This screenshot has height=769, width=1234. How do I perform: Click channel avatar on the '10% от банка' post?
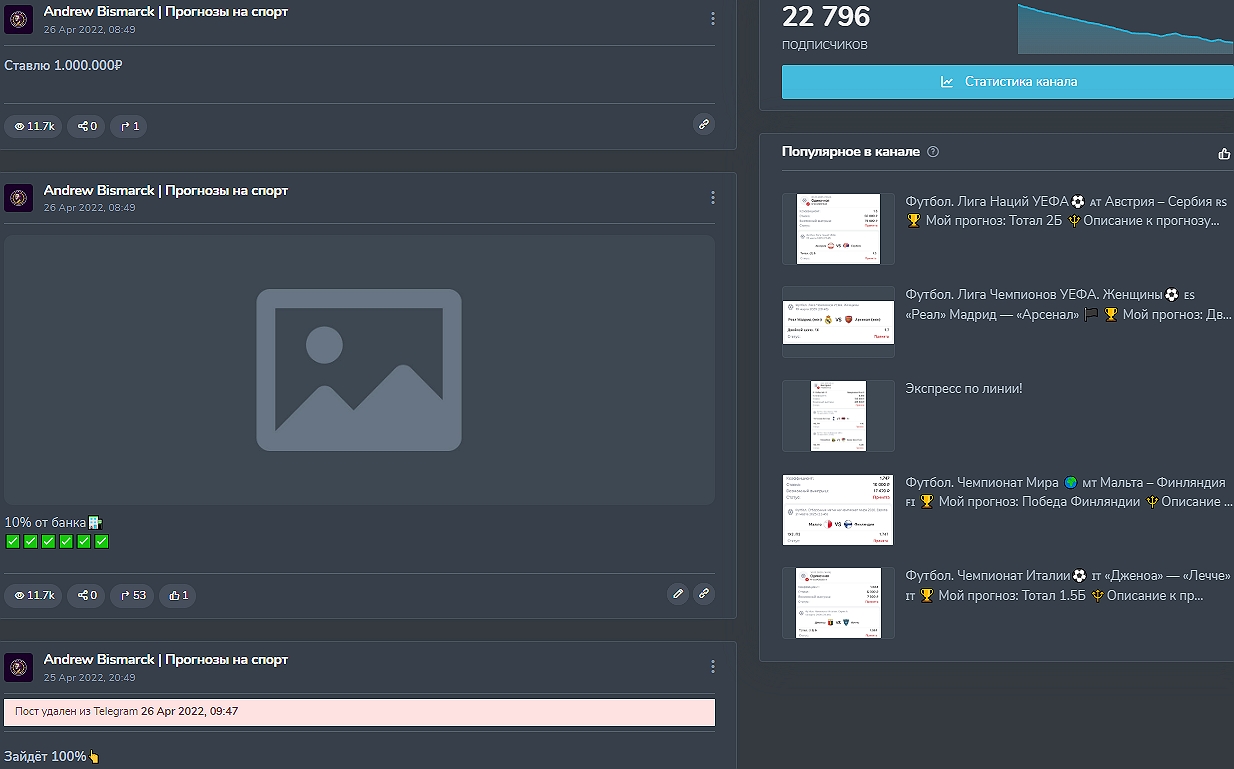(19, 198)
